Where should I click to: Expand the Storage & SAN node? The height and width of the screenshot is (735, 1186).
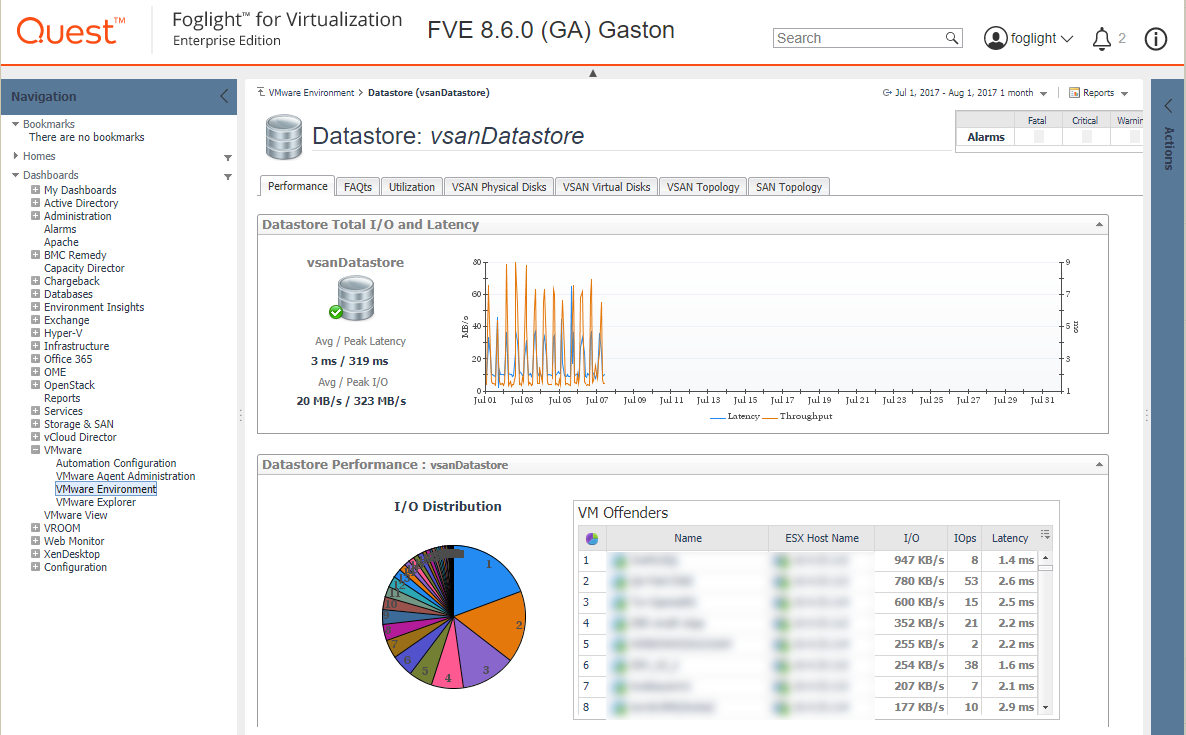tap(35, 423)
